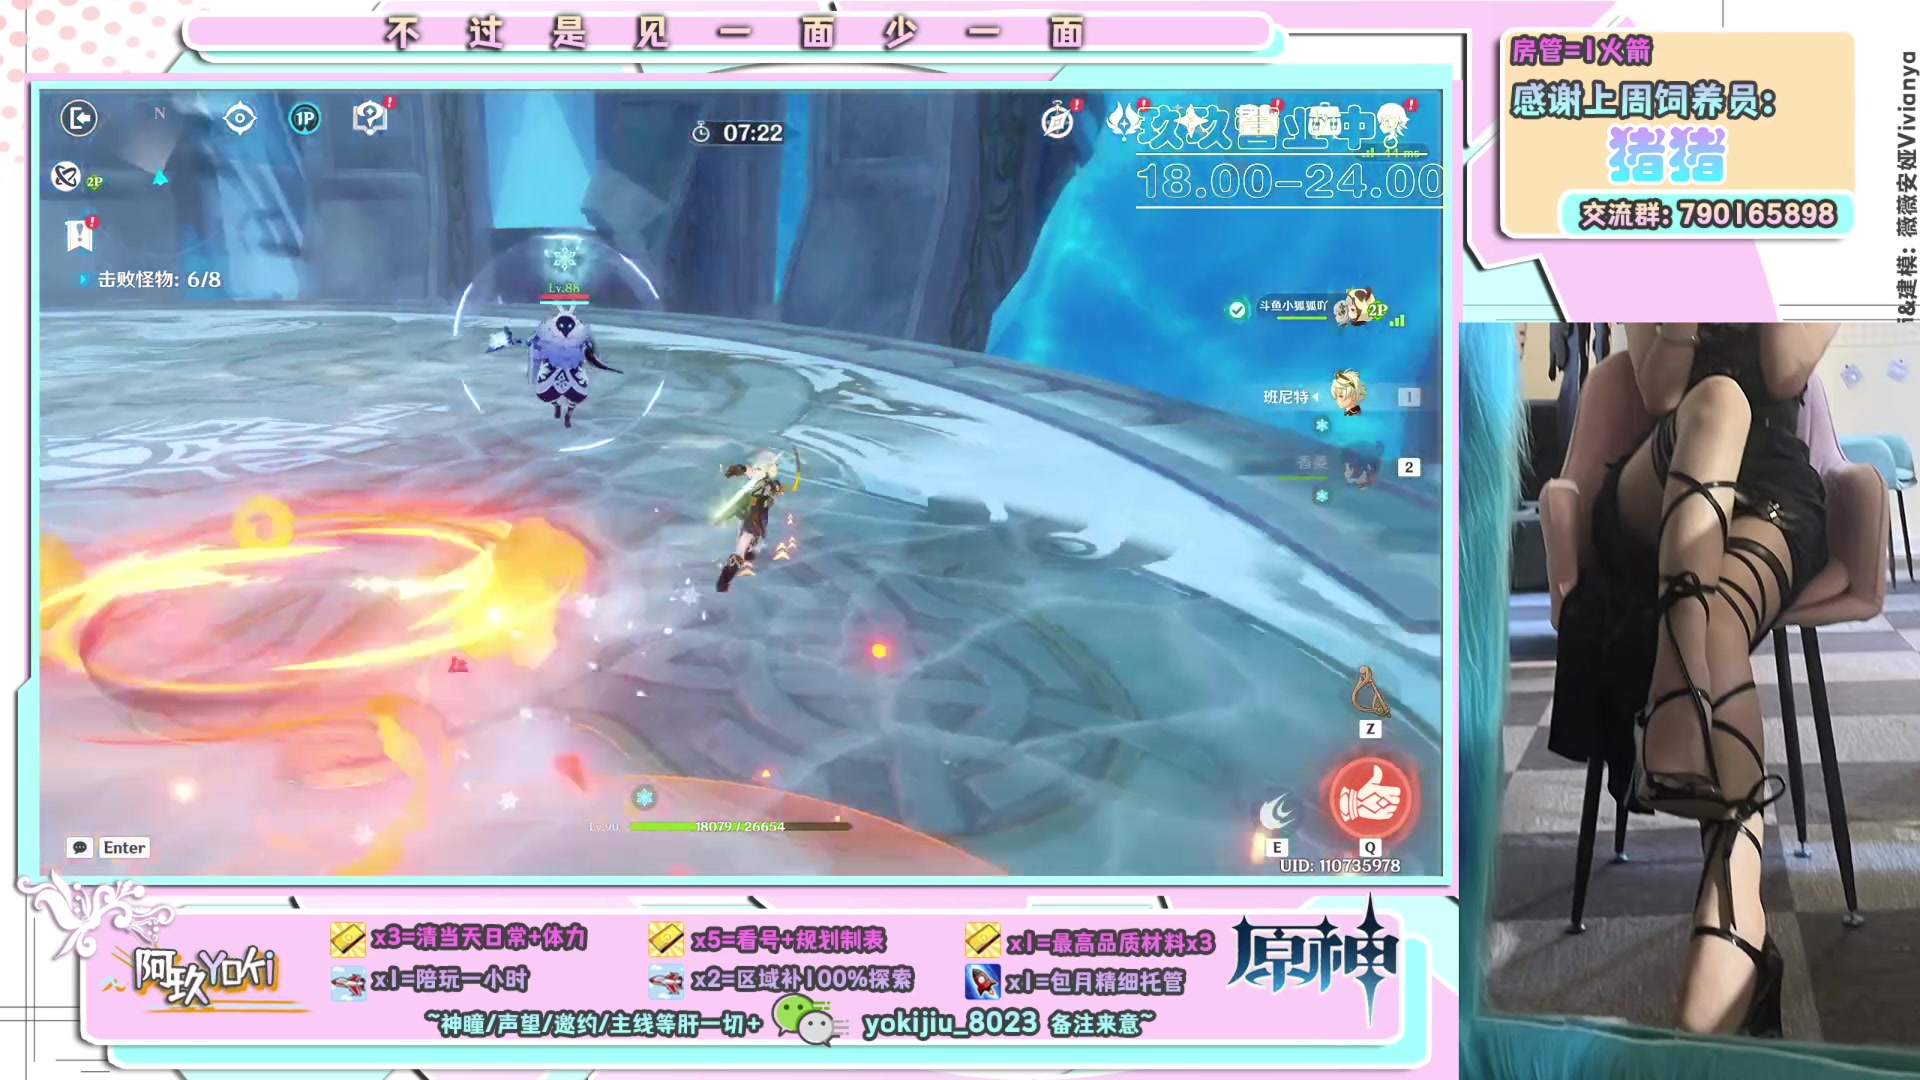Click the Enter chat key label
This screenshot has width=1920, height=1080.
124,847
